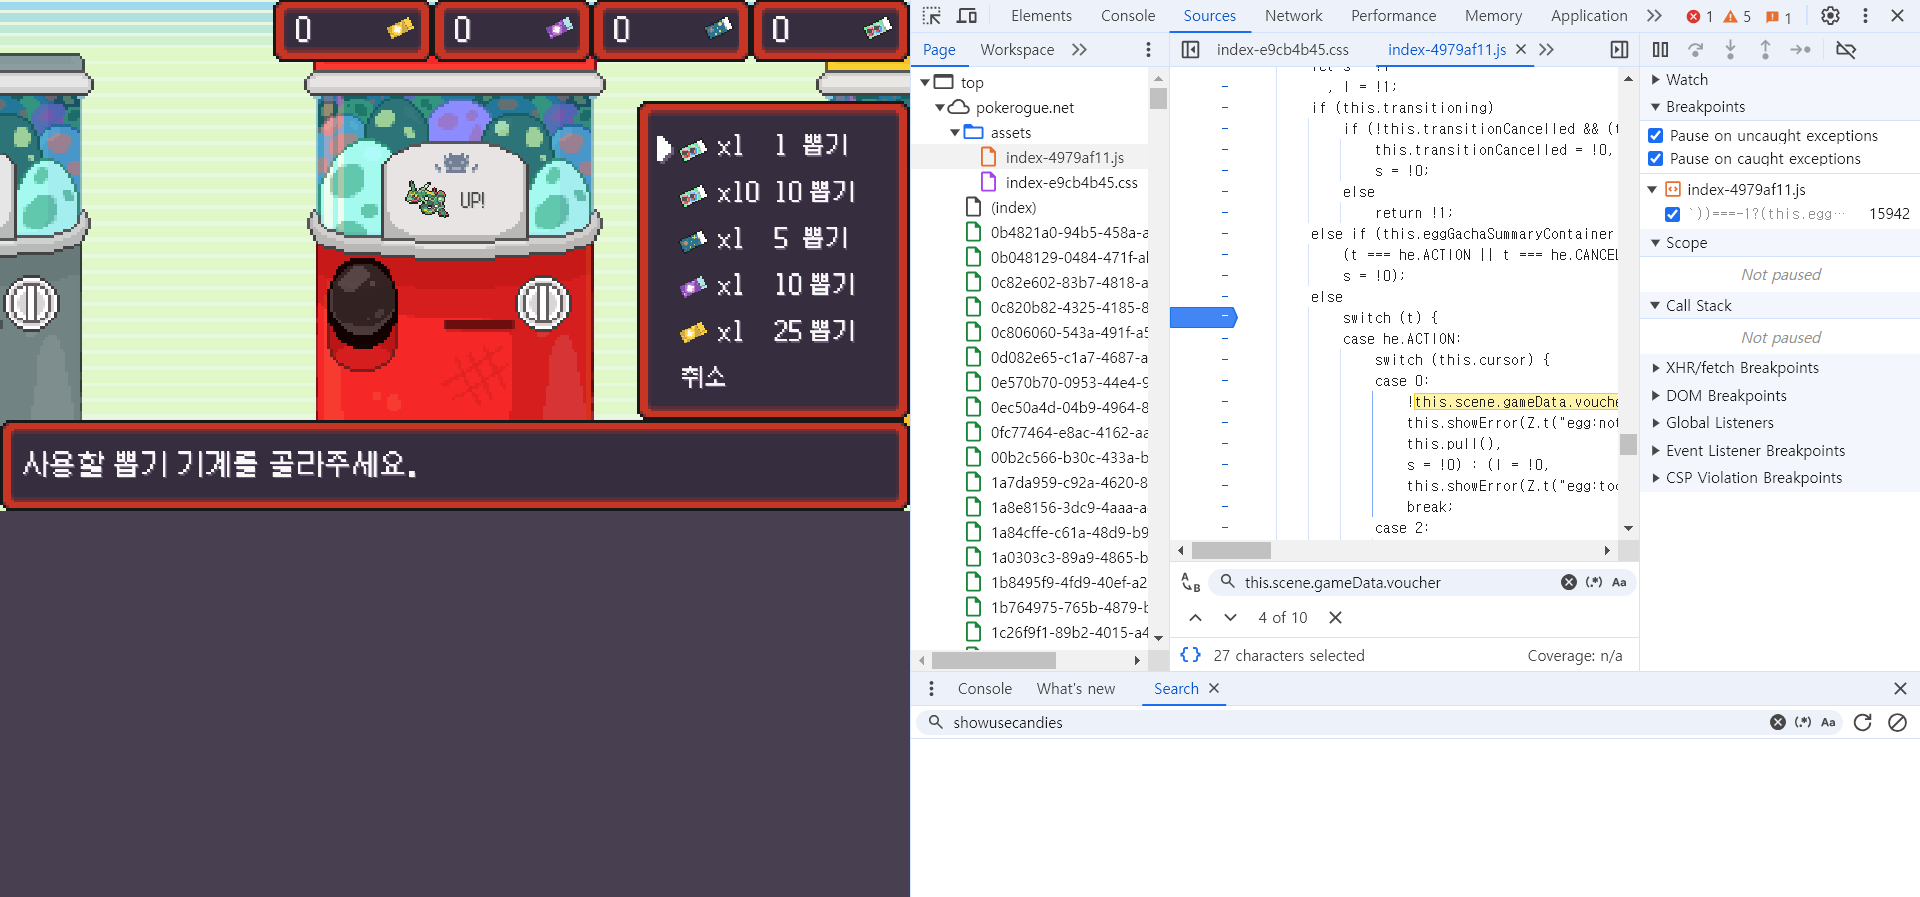Click Step into next function call
Screen dimensions: 1920x897
(x=1730, y=50)
